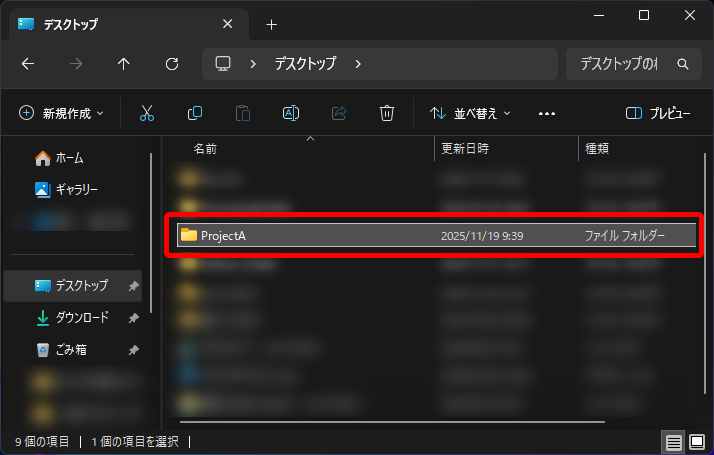Select the デスクトップ tab
Screen dimensions: 714x455
coord(120,23)
